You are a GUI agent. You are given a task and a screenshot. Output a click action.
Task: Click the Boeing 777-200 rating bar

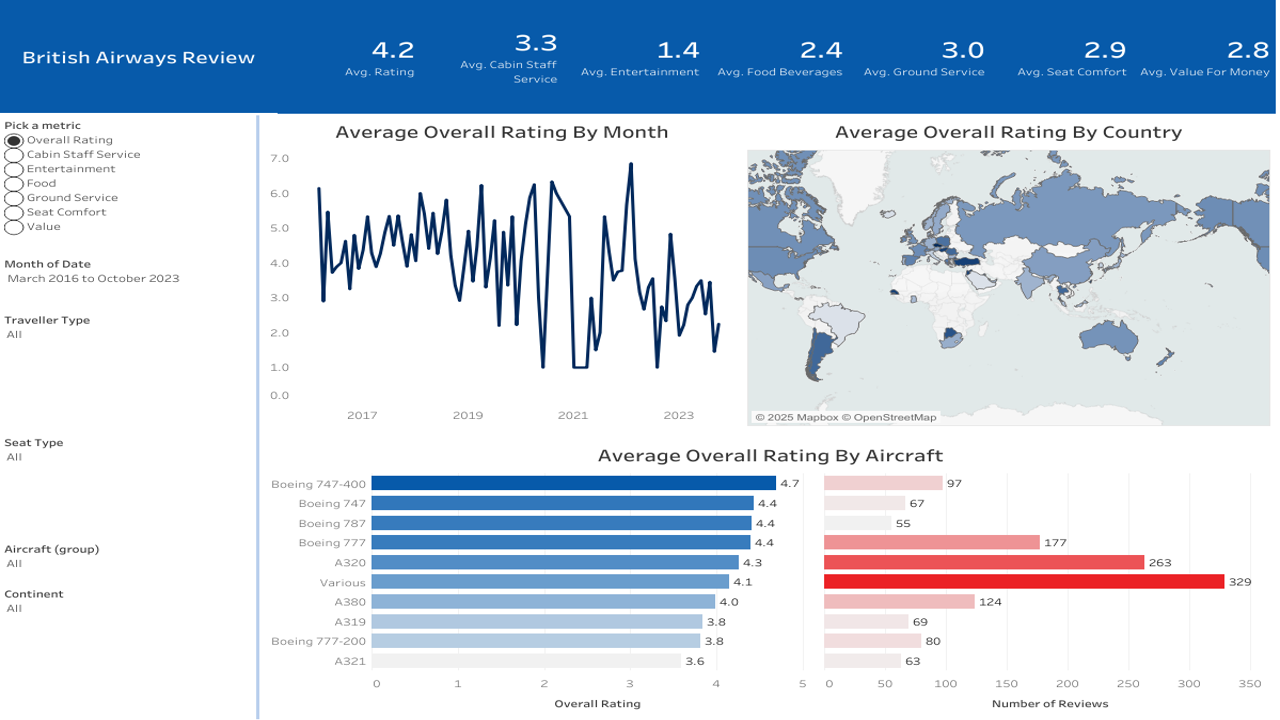[x=536, y=641]
